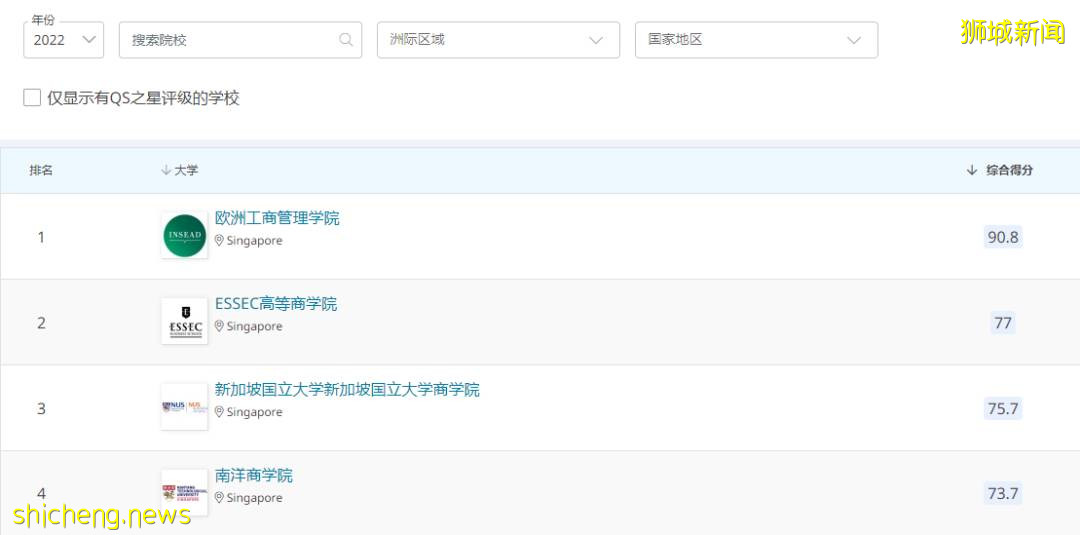
Task: Click the location pin beside INSEAD's Singapore
Action: [x=219, y=240]
